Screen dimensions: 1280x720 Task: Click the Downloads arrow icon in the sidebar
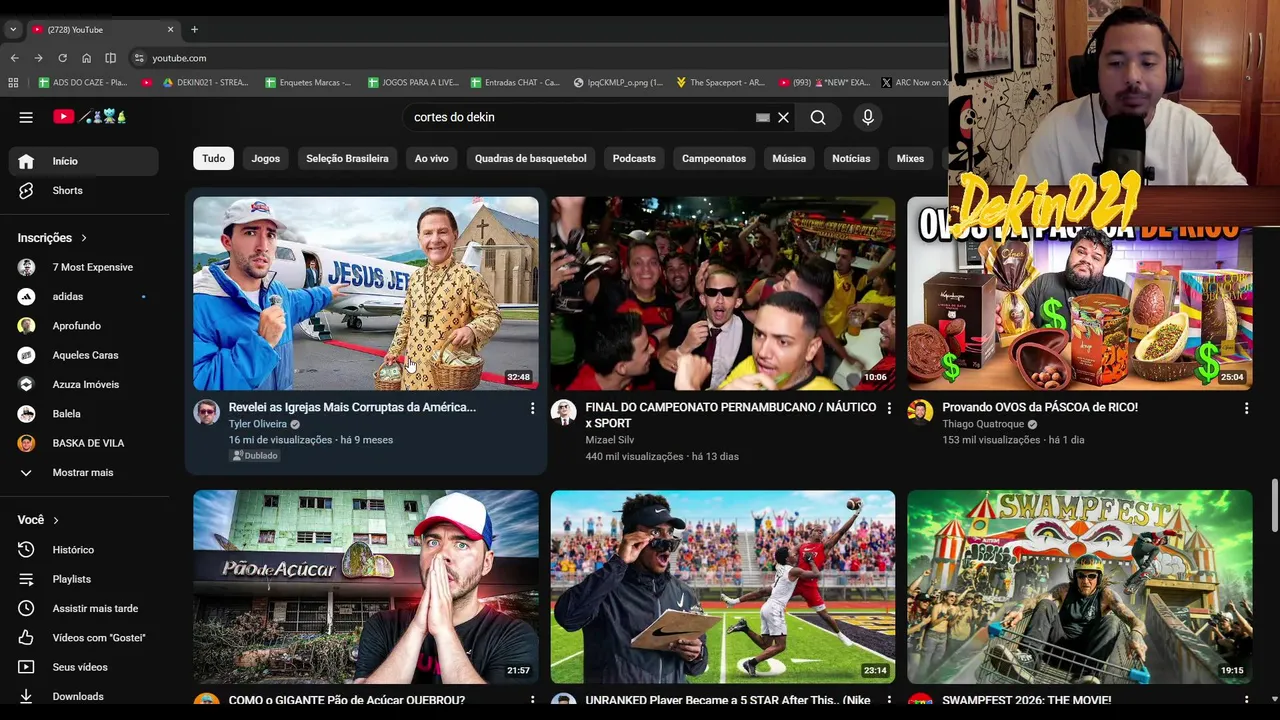coord(26,696)
